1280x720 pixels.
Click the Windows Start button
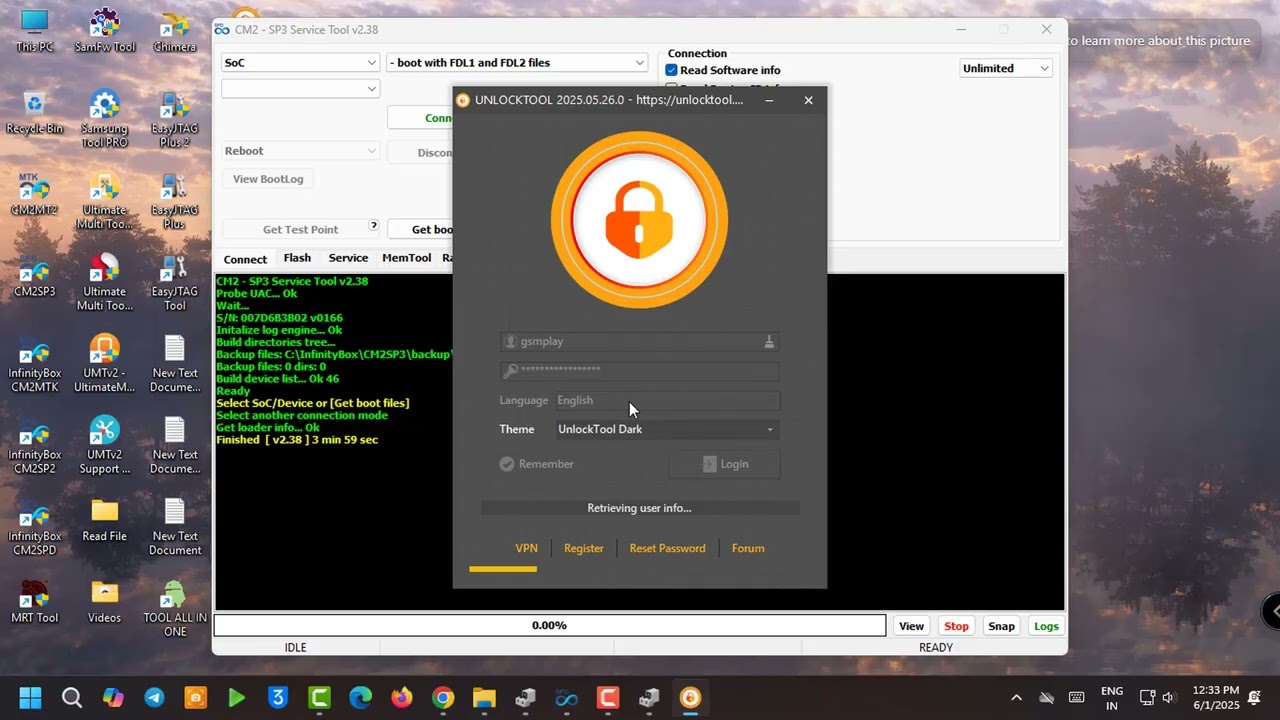pos(30,698)
